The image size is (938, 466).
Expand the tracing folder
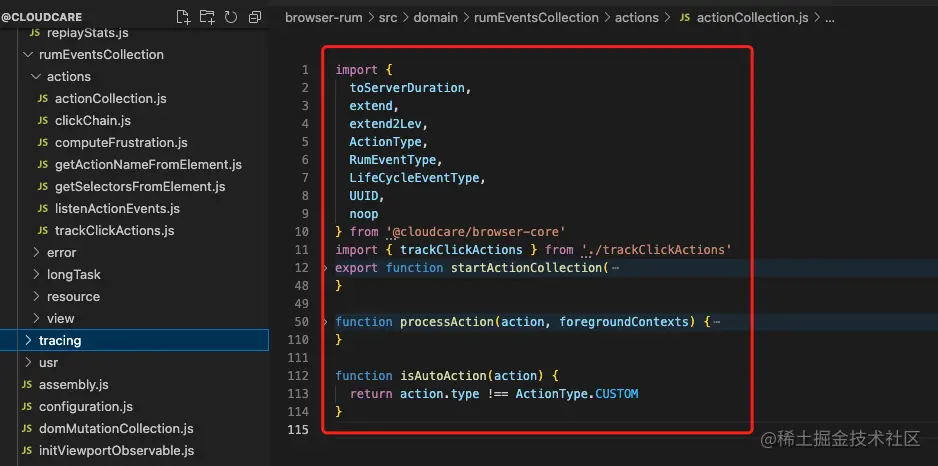(28, 340)
